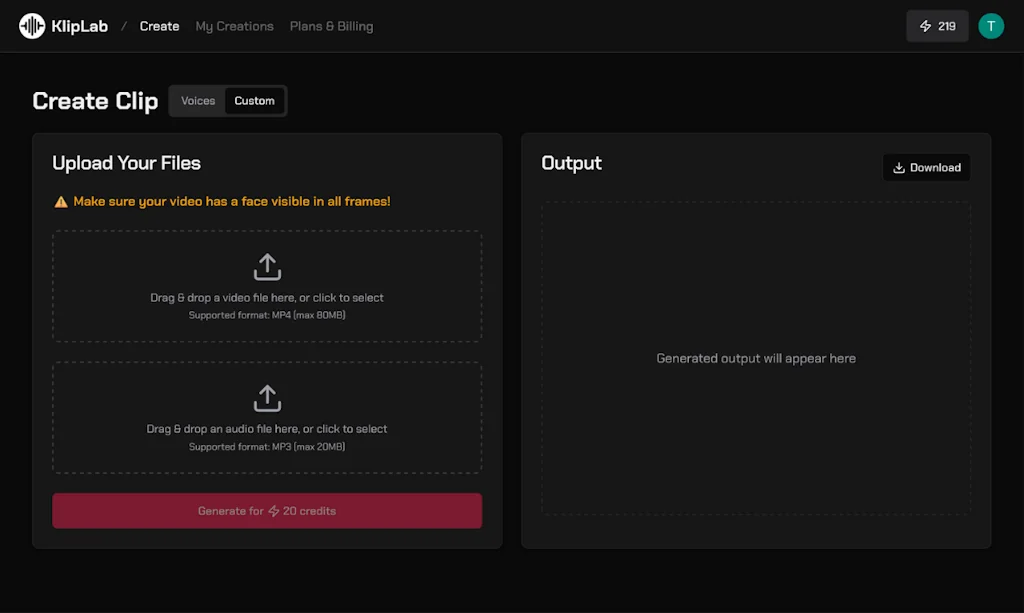Click the Create Clip page heading

[95, 100]
